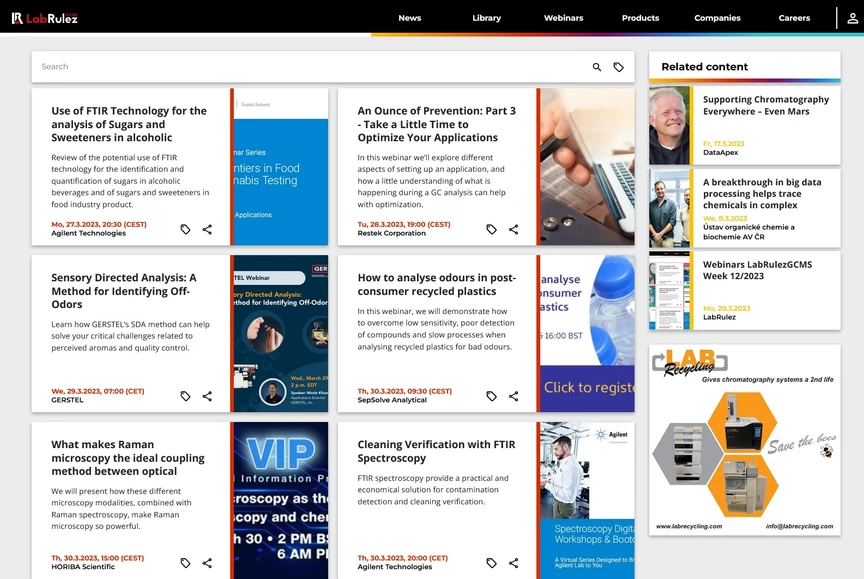
Task: Open 'An Ounce of Prevention: Part 3' title
Action: pyautogui.click(x=436, y=124)
